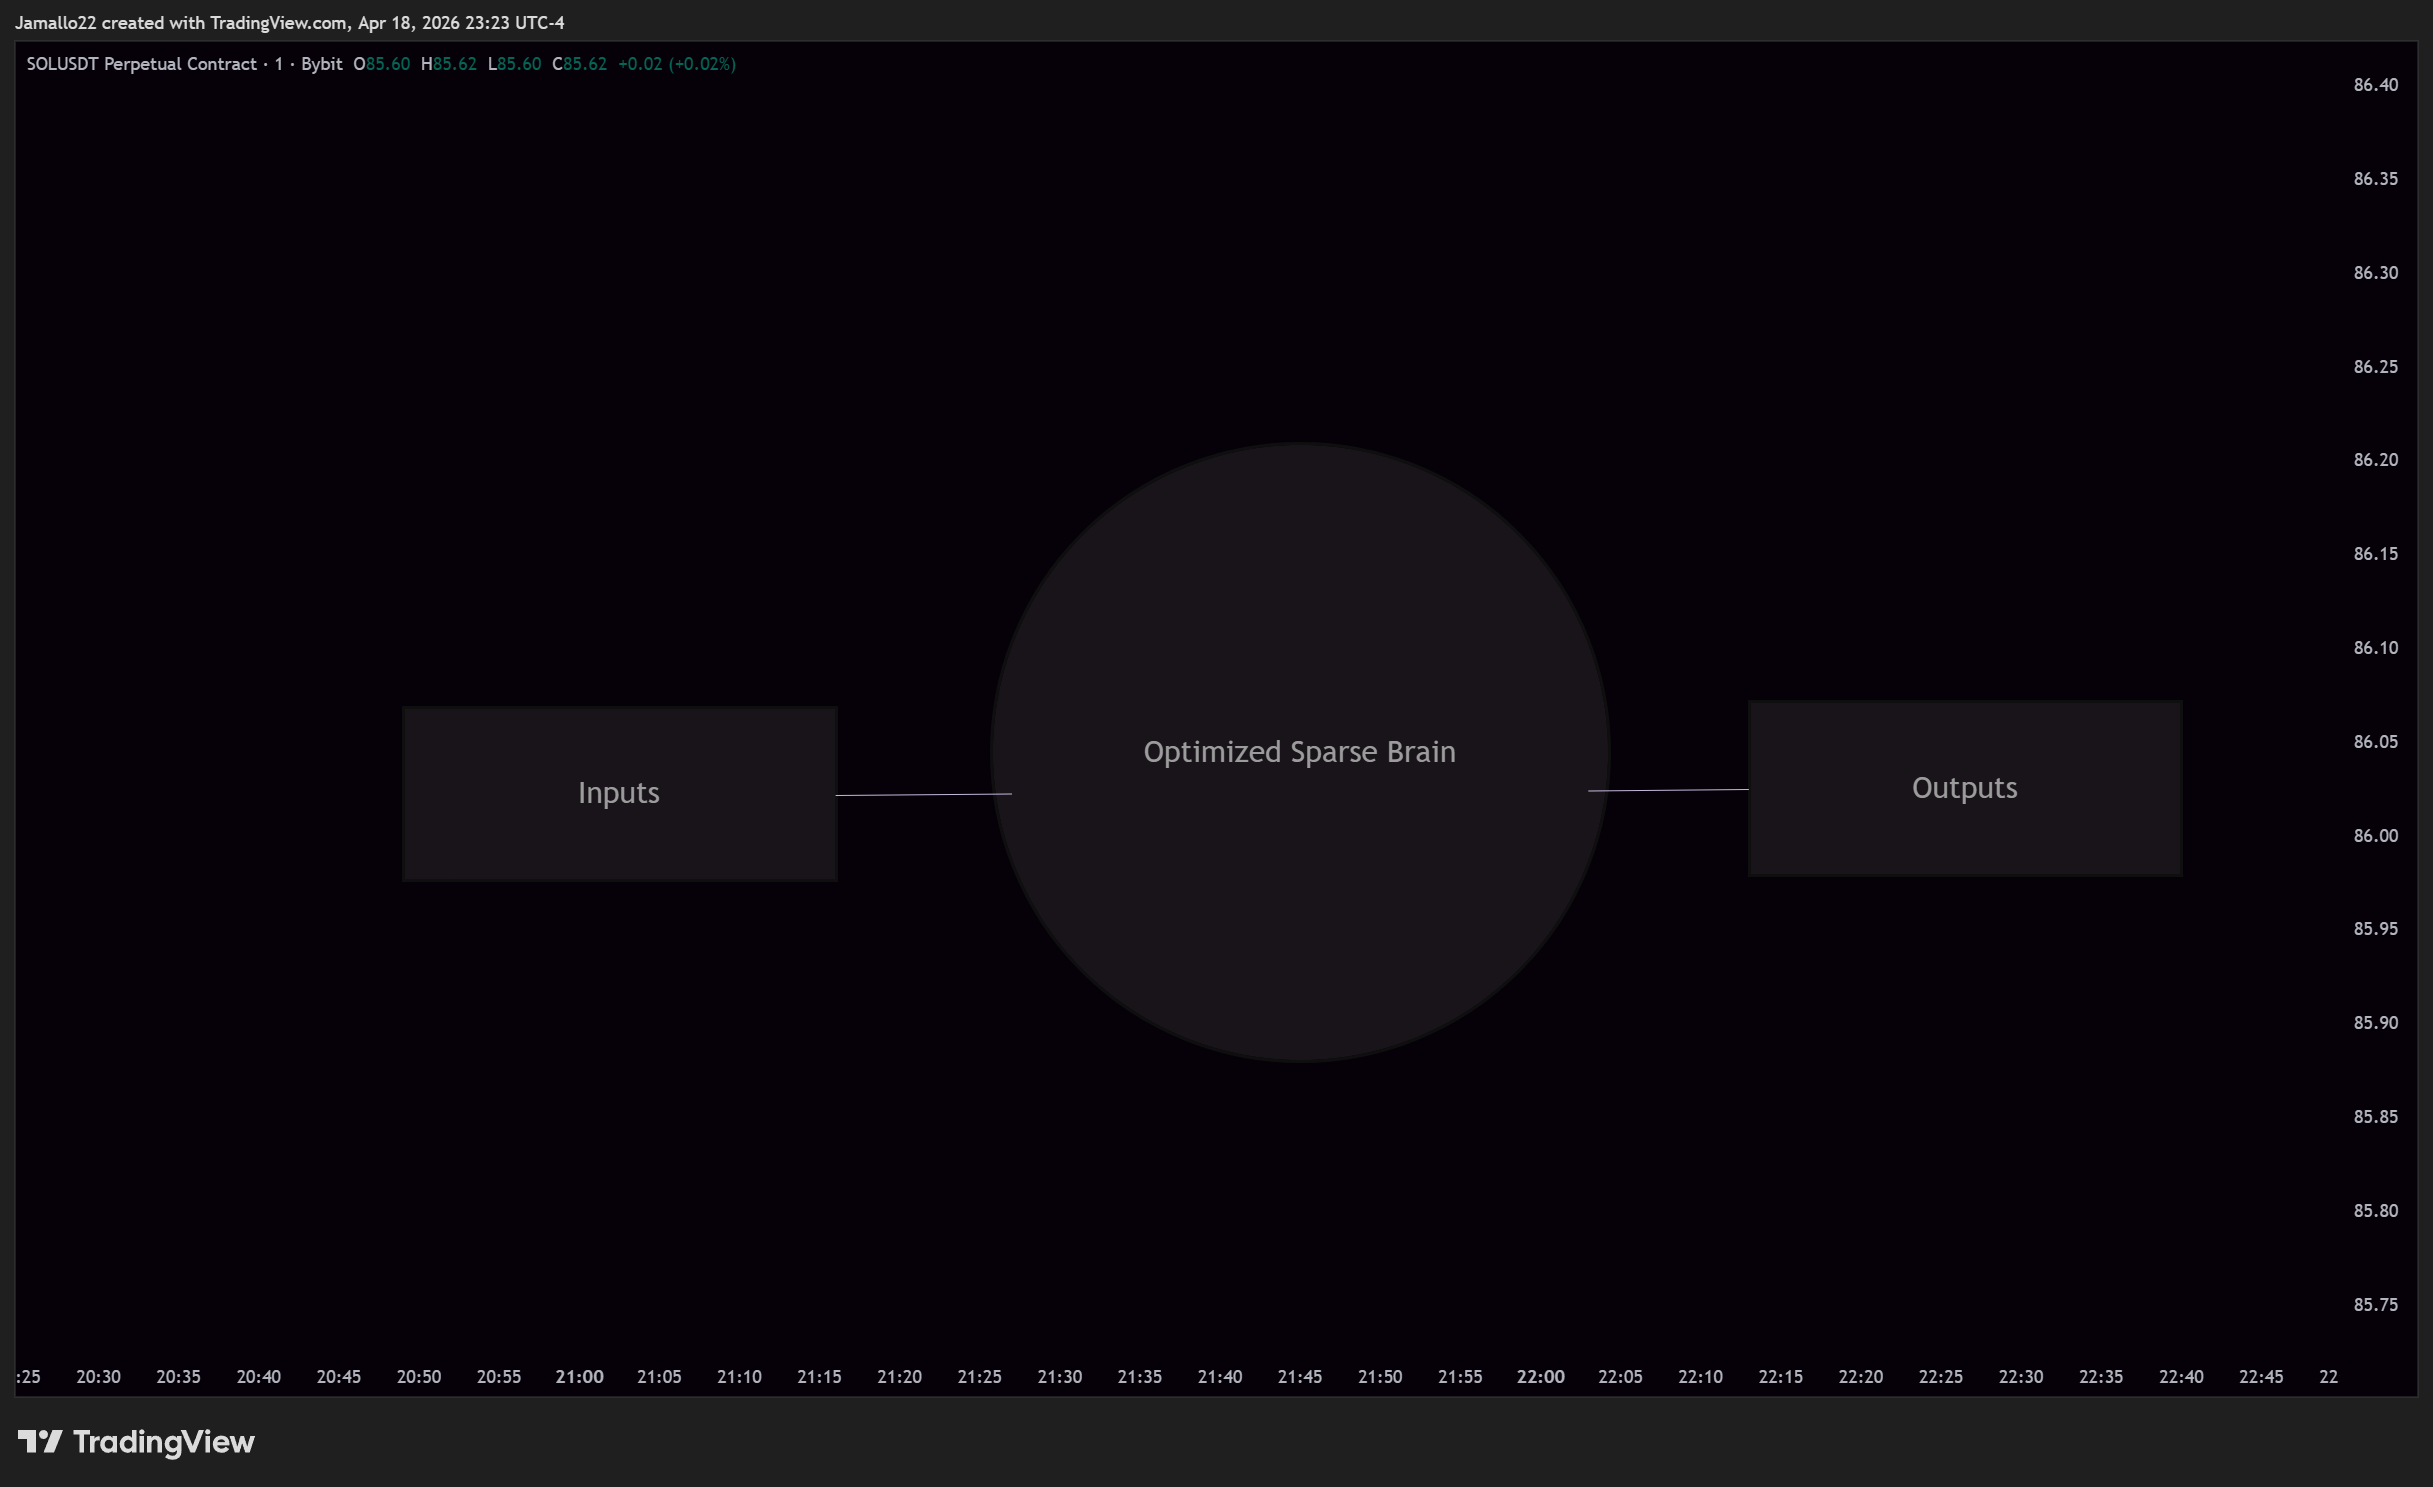This screenshot has height=1487, width=2433.
Task: Click the +0.02 (+0.02%) change value
Action: pyautogui.click(x=677, y=64)
